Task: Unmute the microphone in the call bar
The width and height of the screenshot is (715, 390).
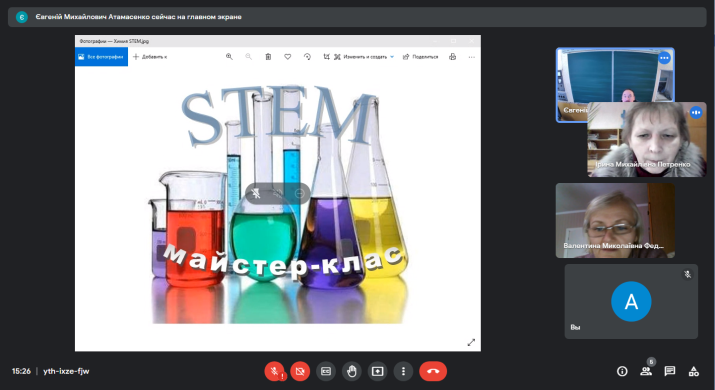Action: coord(275,371)
